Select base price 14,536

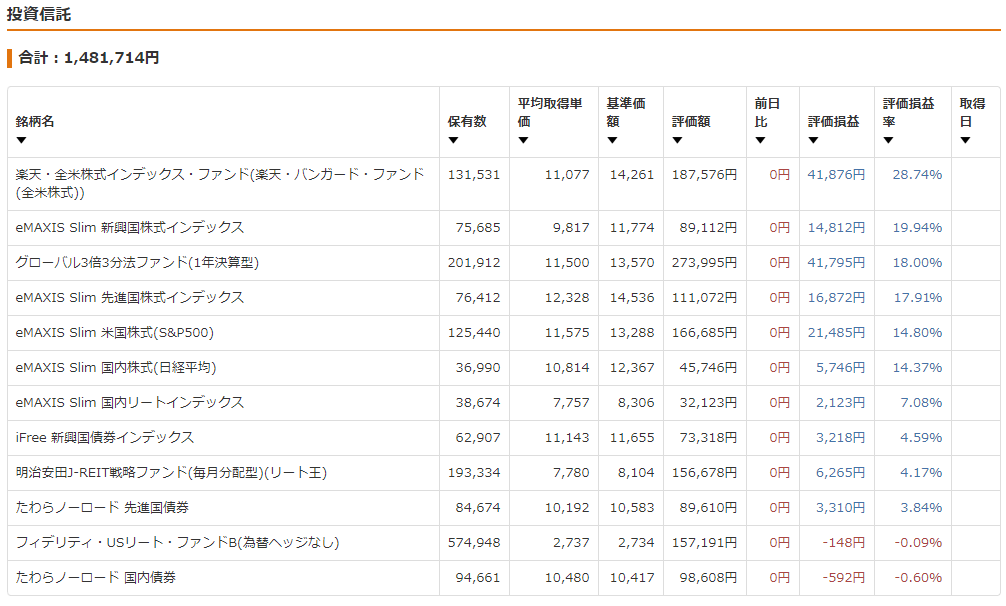(x=632, y=298)
